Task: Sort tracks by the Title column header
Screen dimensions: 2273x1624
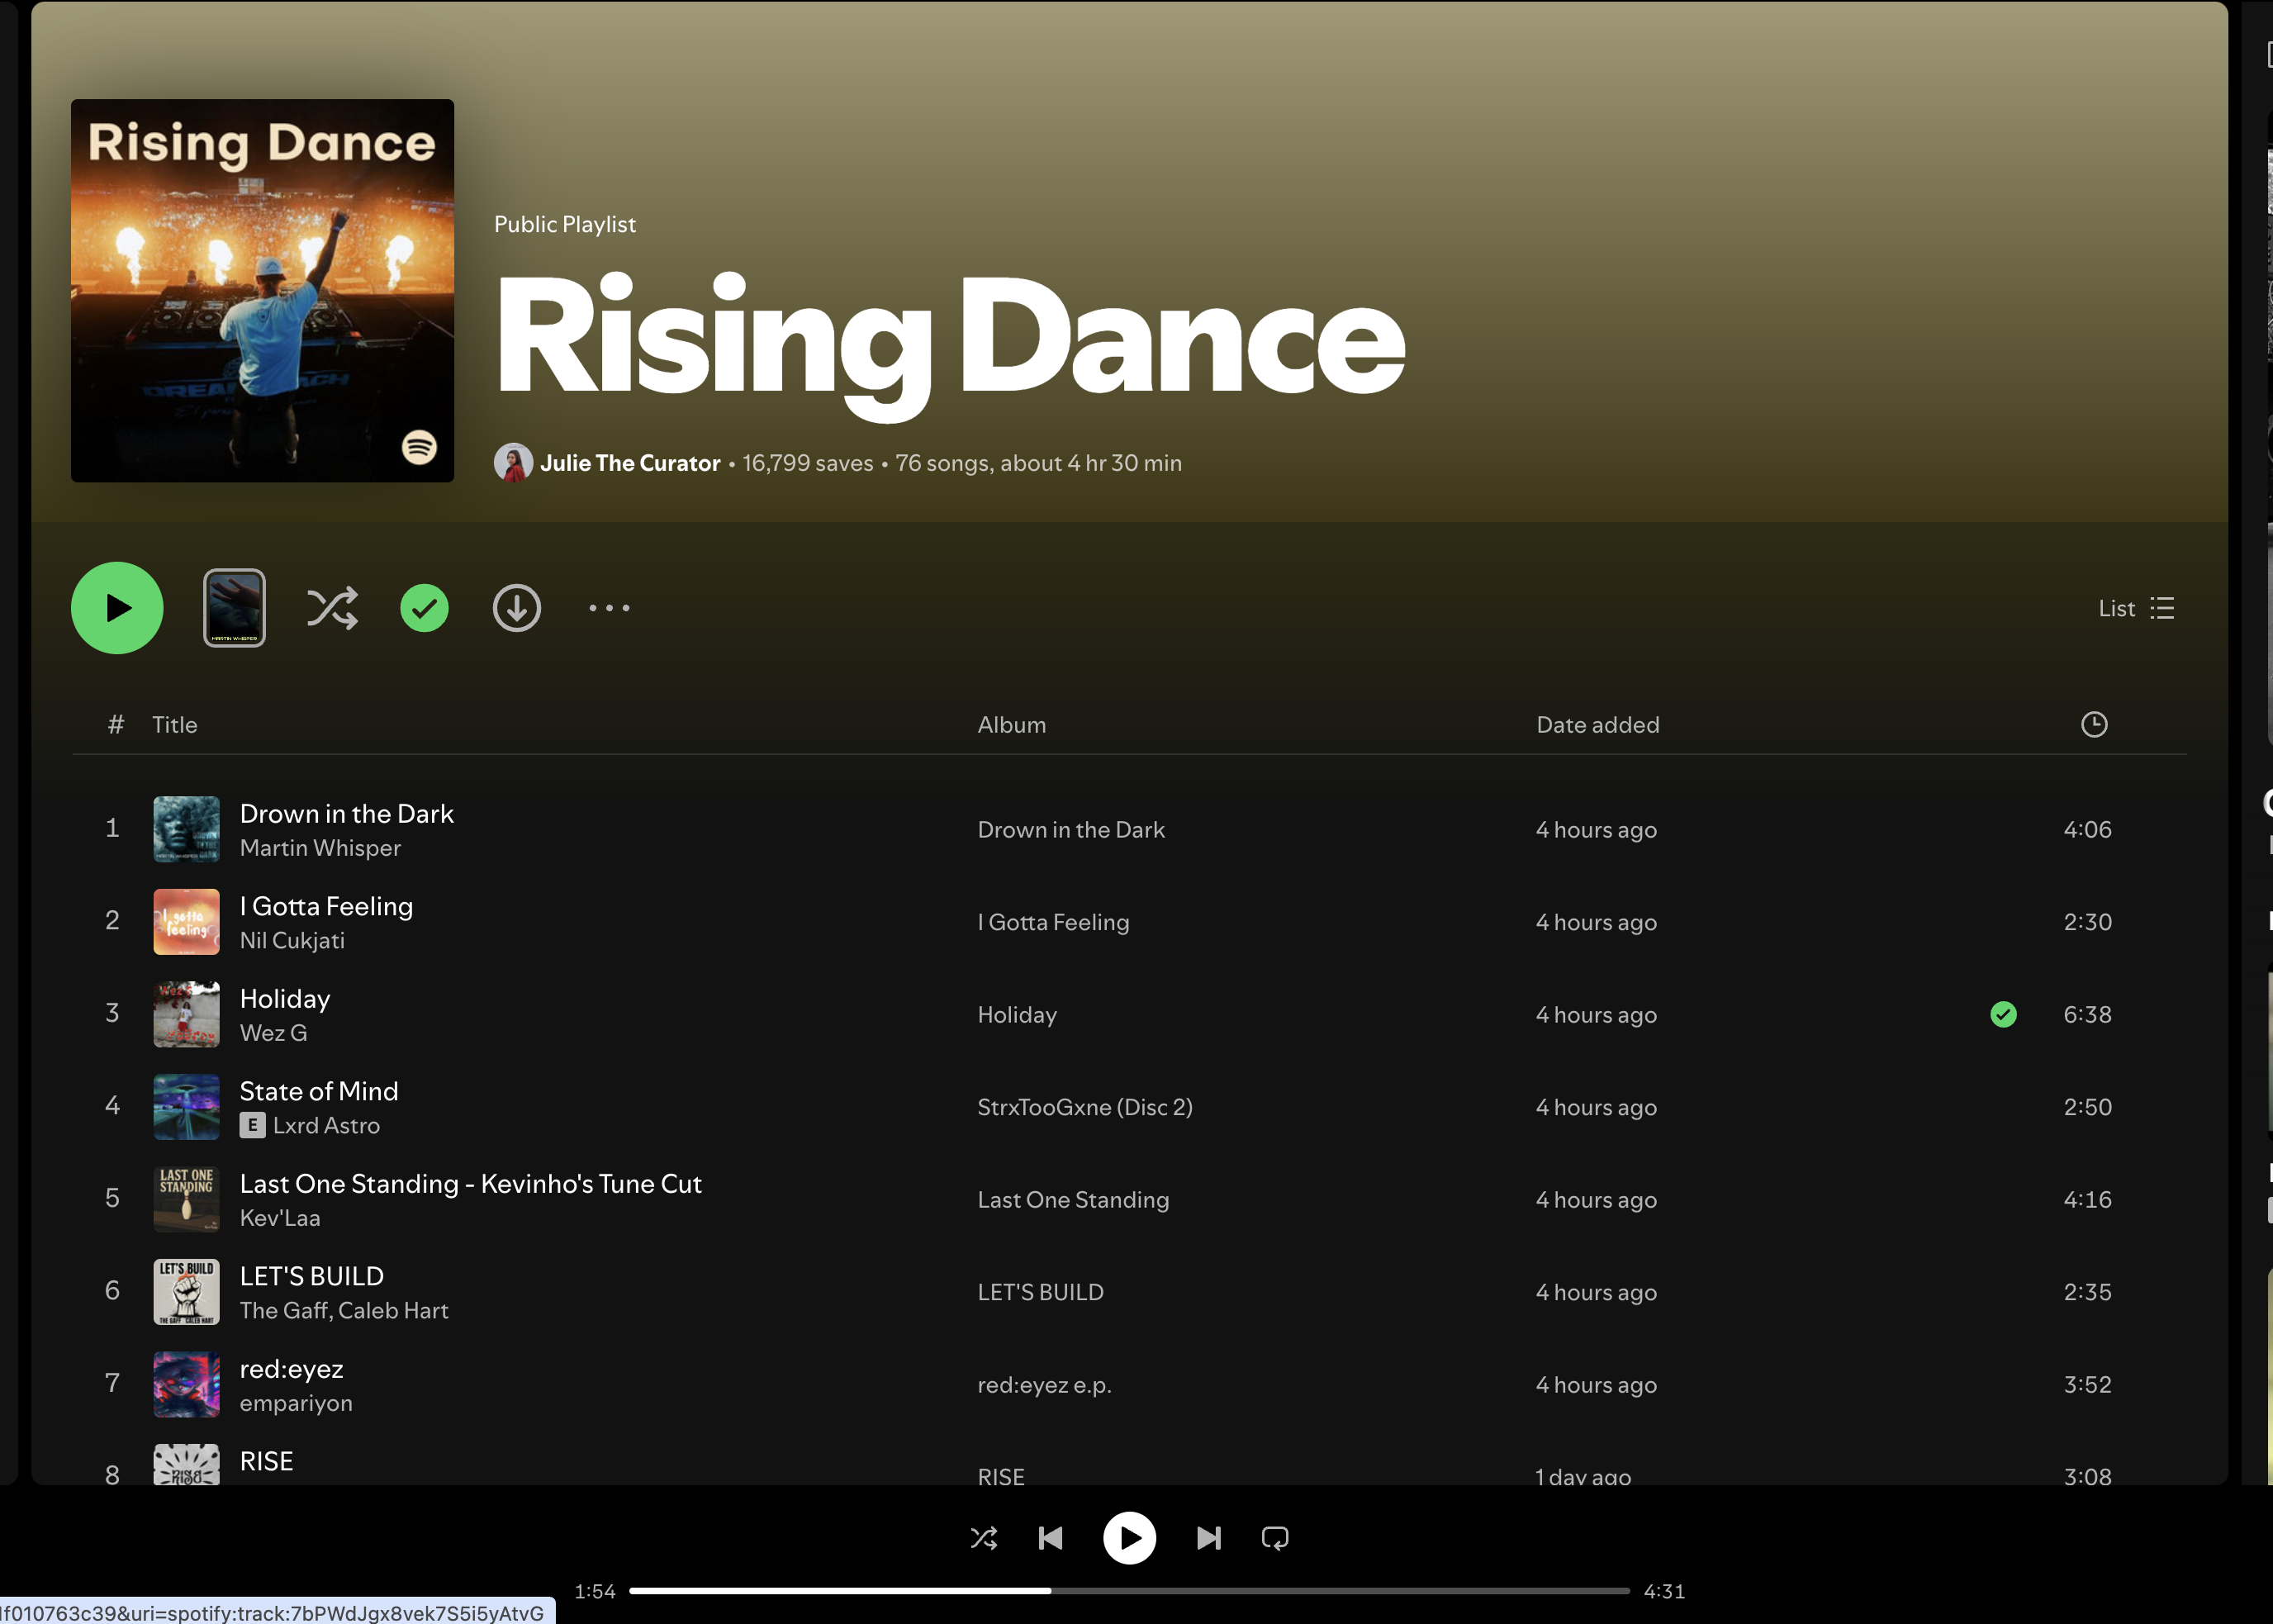Action: [175, 724]
